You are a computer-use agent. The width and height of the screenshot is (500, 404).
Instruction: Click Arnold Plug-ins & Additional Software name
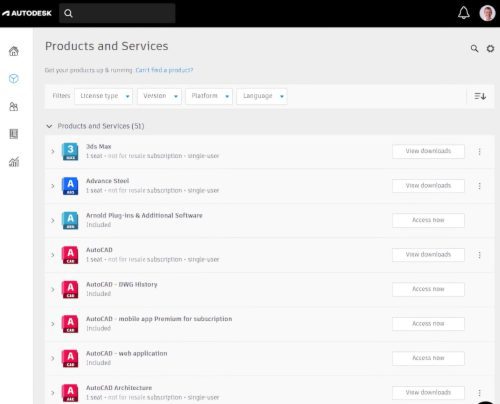(x=144, y=215)
